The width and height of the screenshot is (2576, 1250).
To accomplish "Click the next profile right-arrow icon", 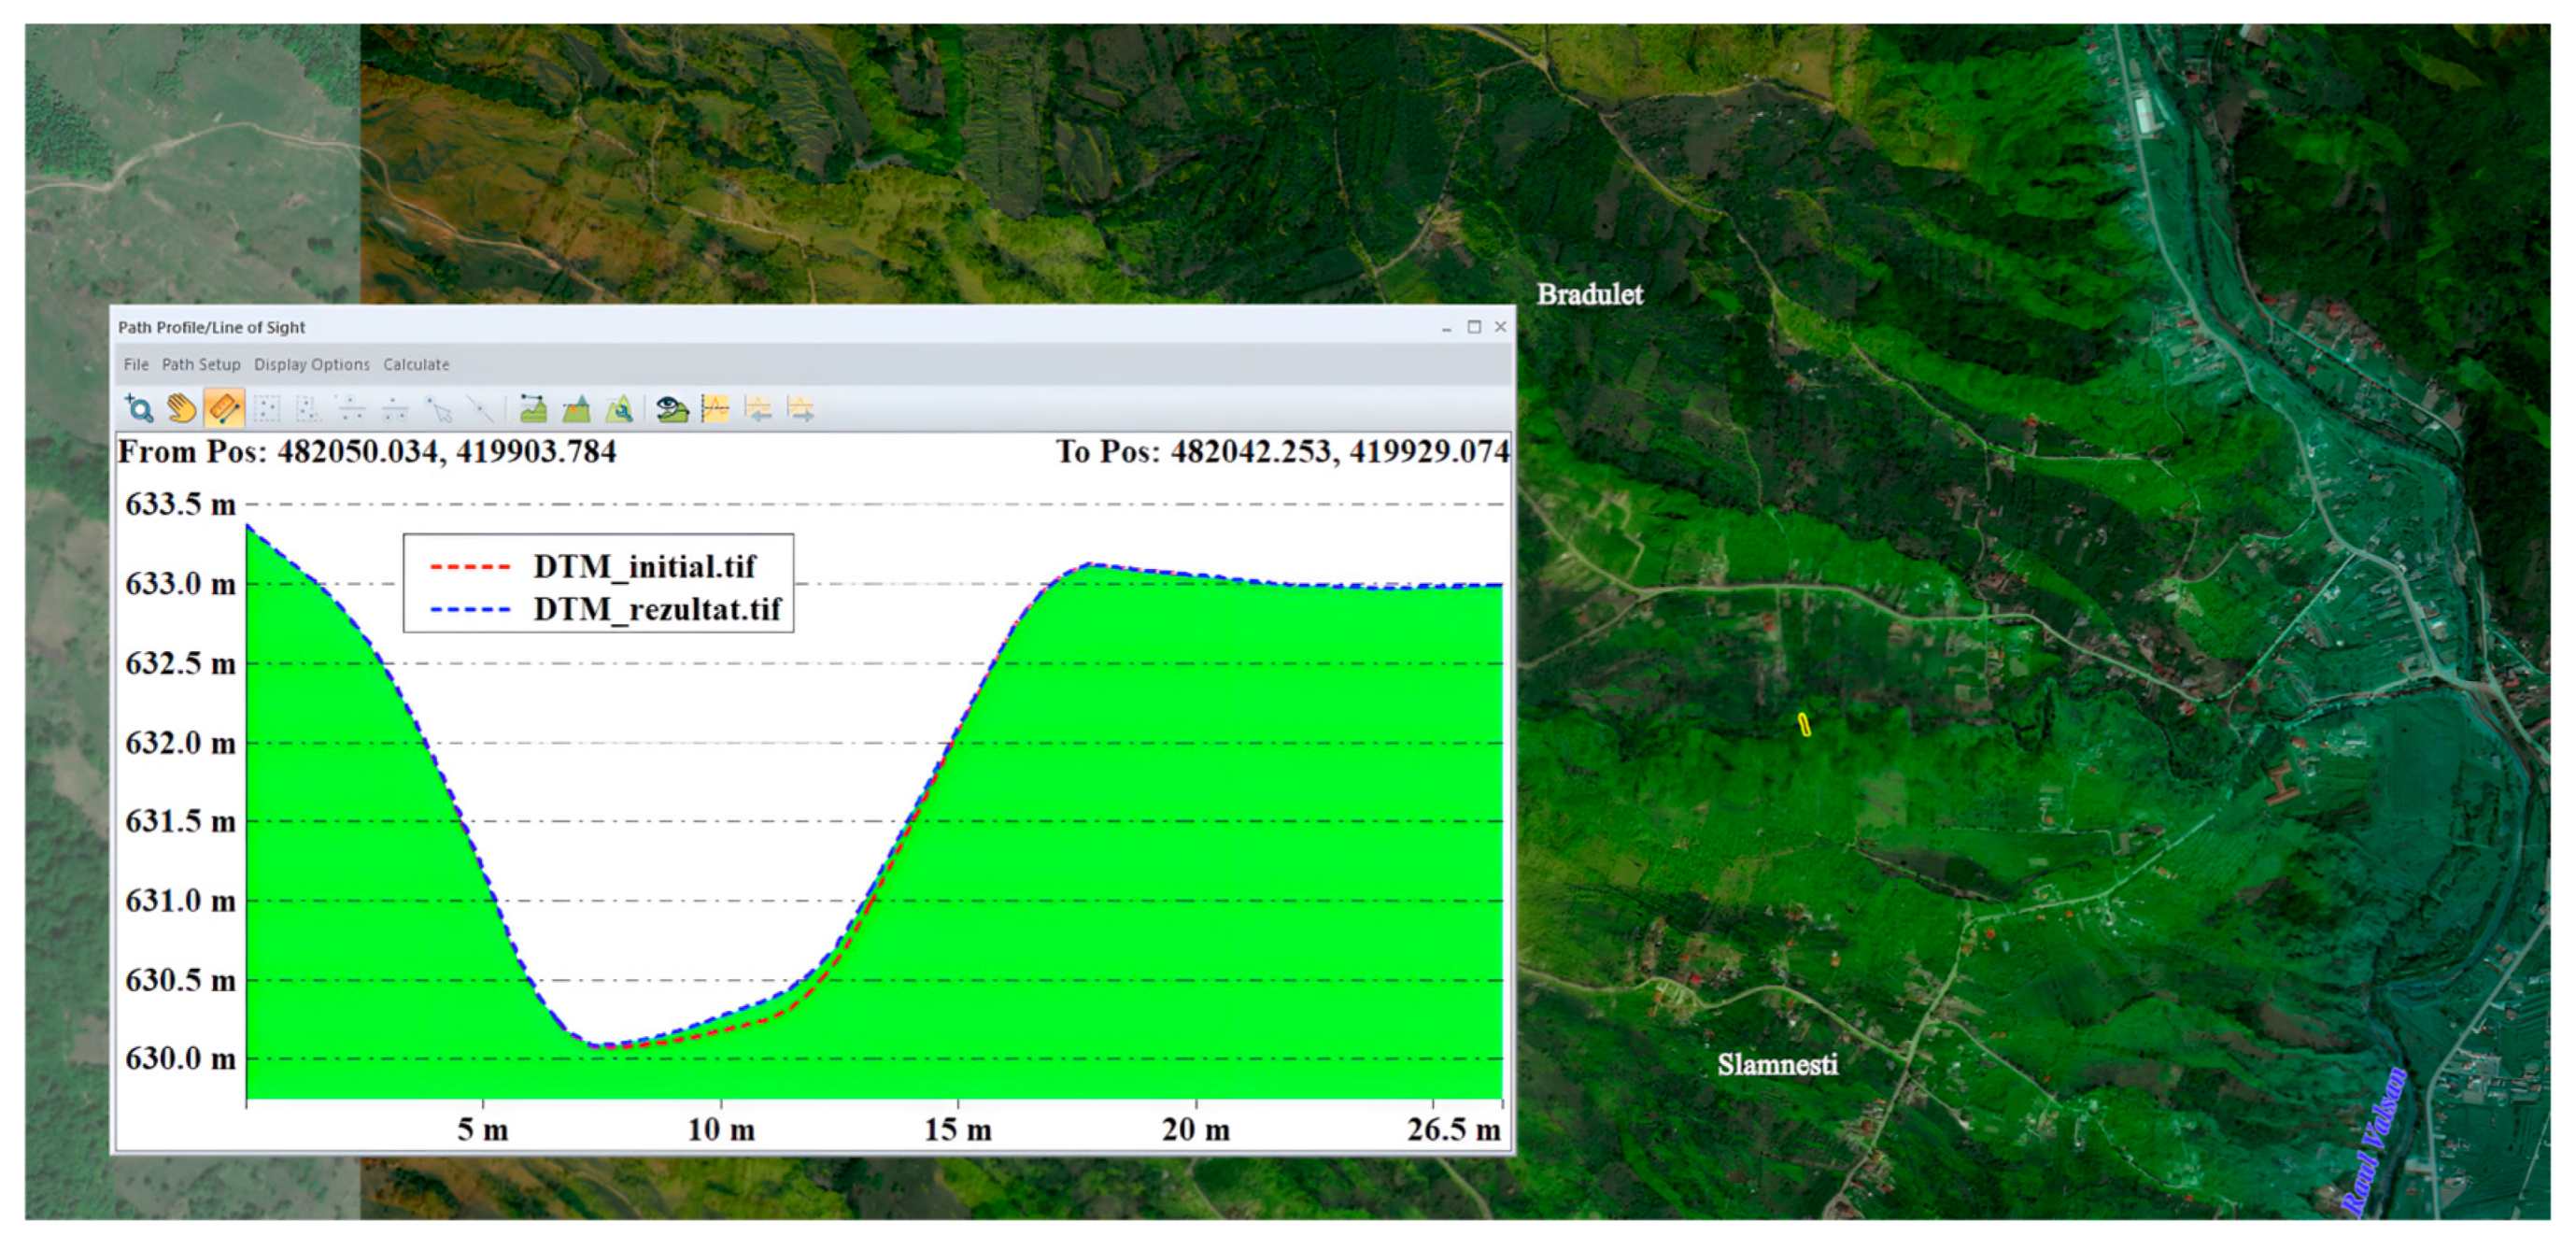I will point(800,409).
